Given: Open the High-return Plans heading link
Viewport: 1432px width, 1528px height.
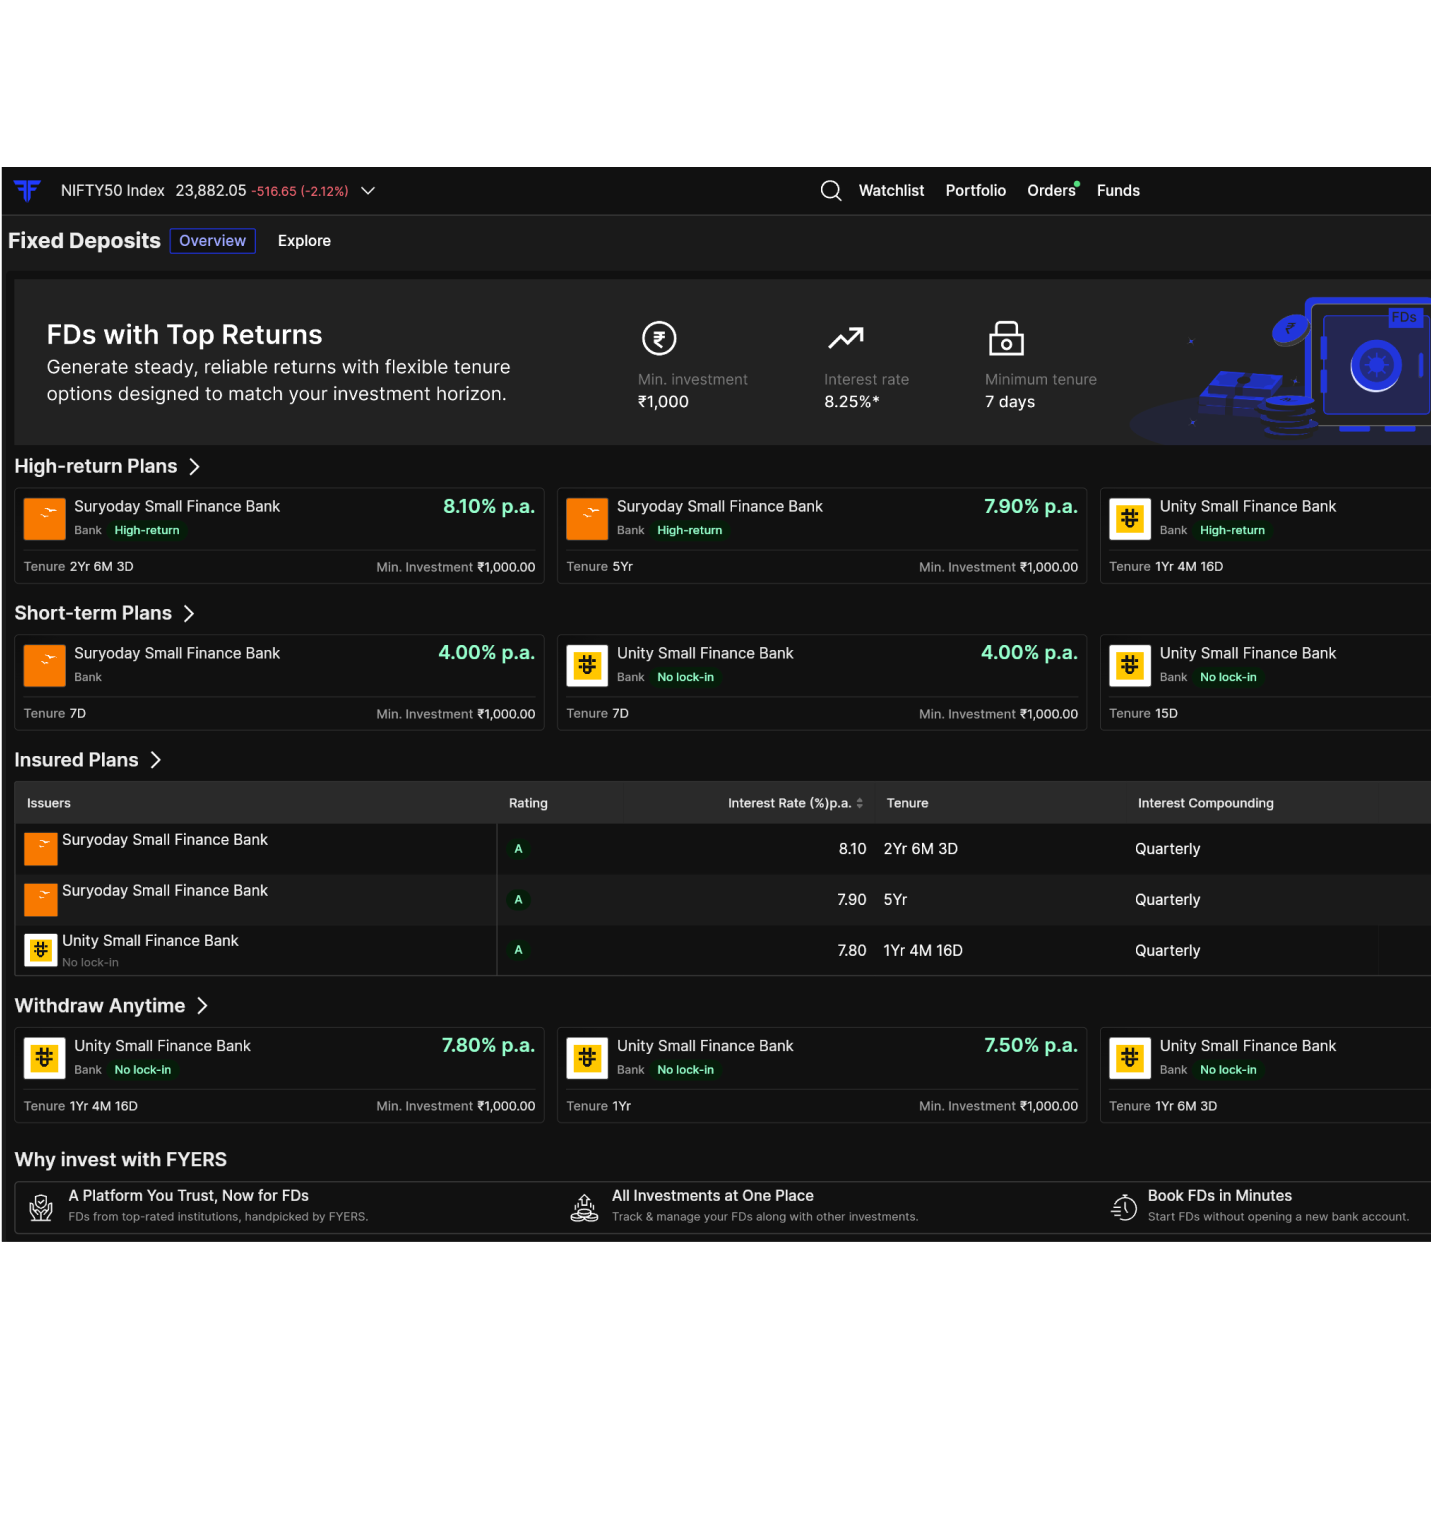Looking at the screenshot, I should click(96, 466).
